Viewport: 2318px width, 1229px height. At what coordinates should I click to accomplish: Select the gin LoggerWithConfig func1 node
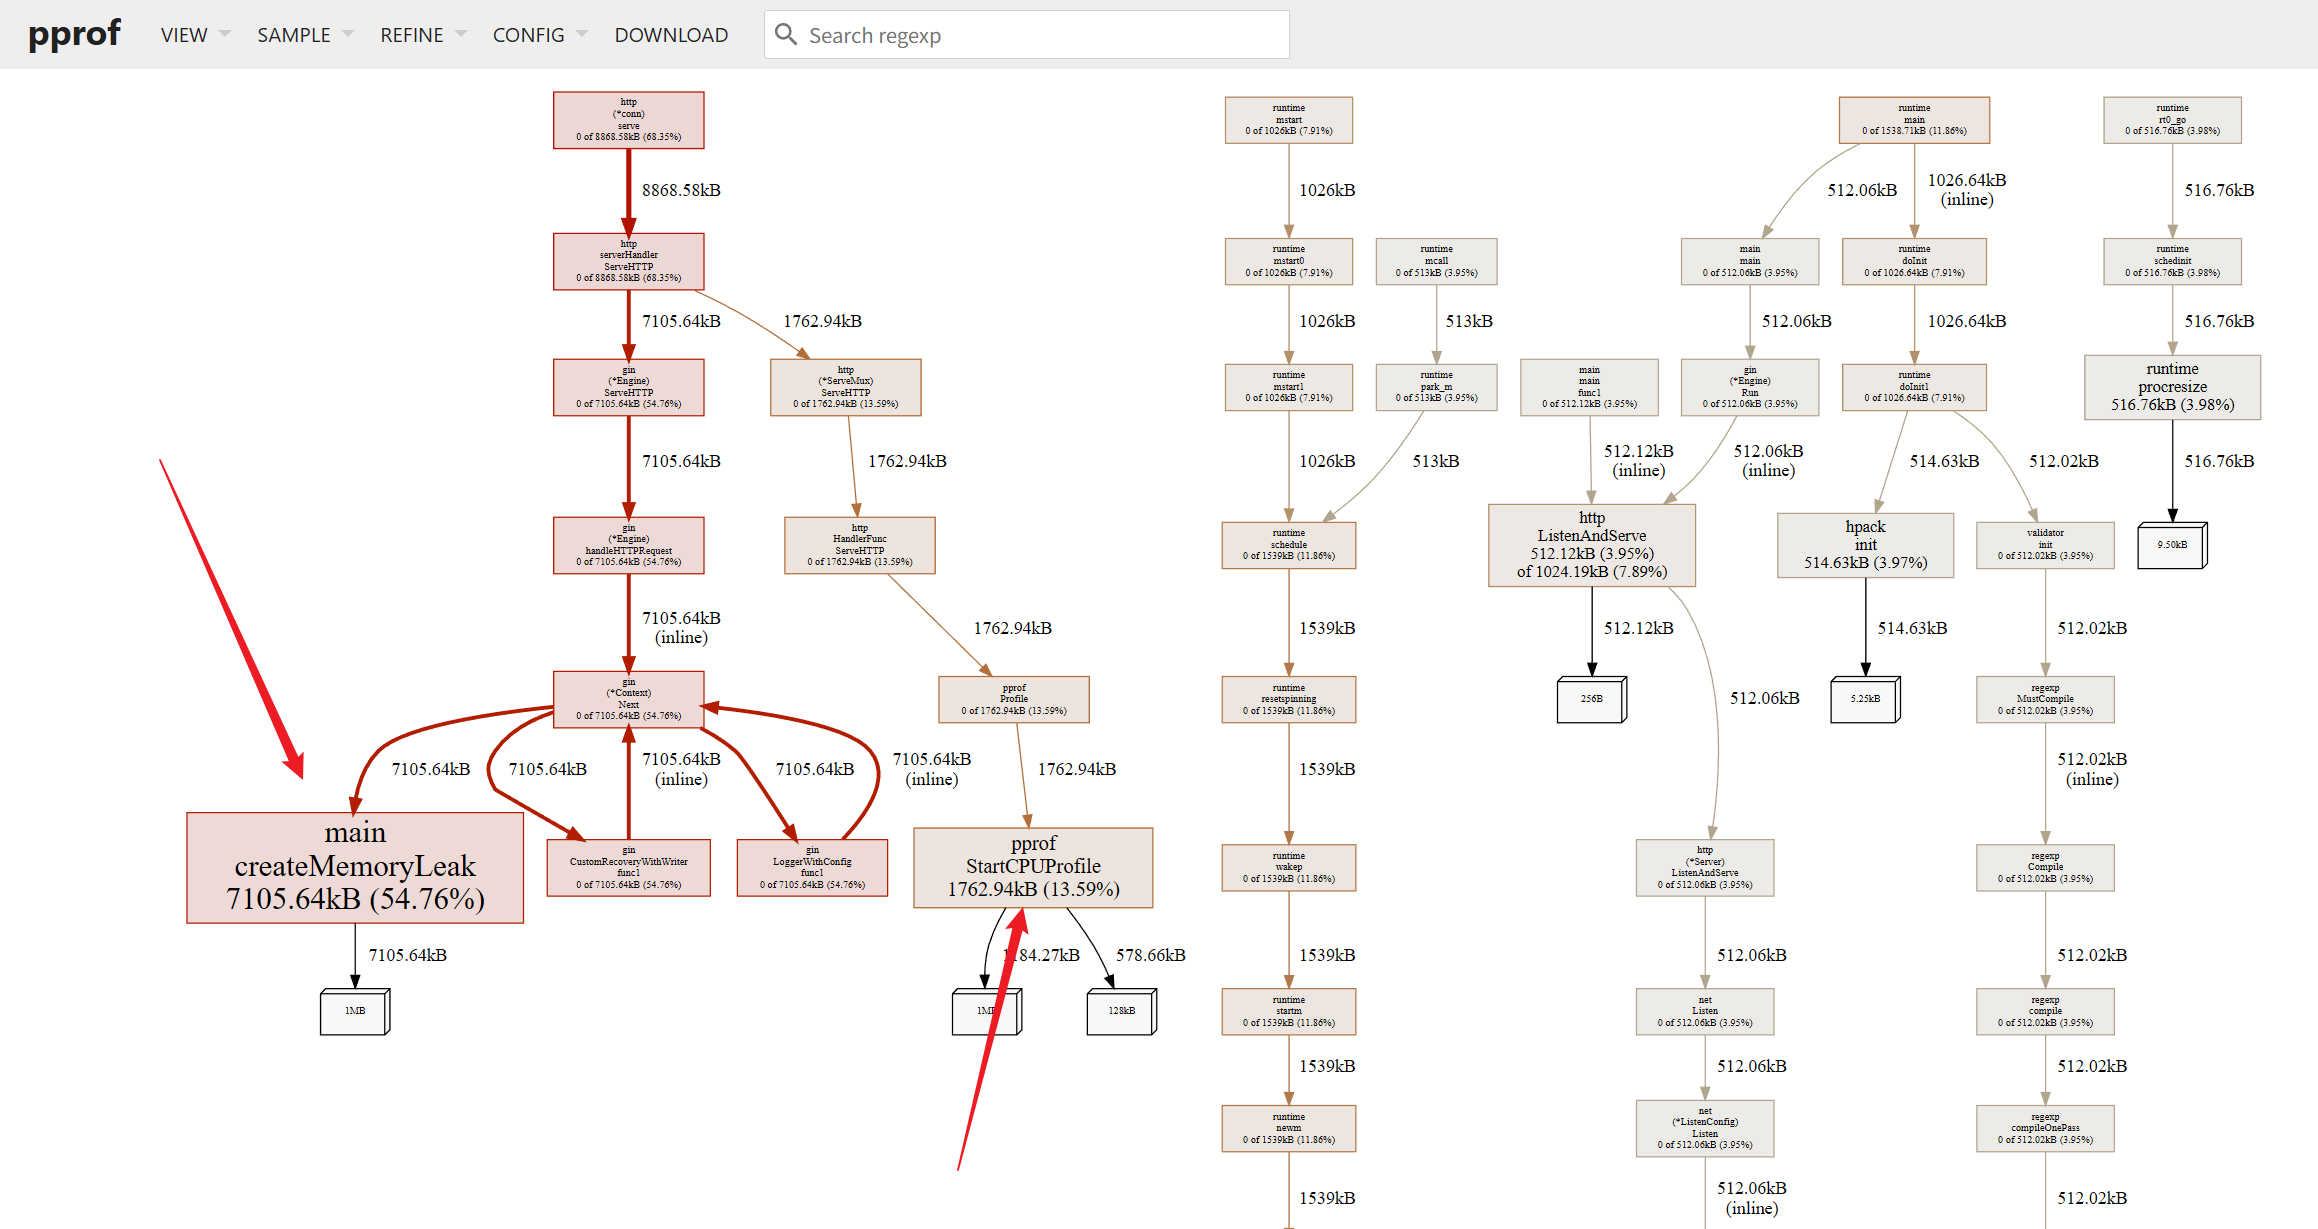coord(812,867)
